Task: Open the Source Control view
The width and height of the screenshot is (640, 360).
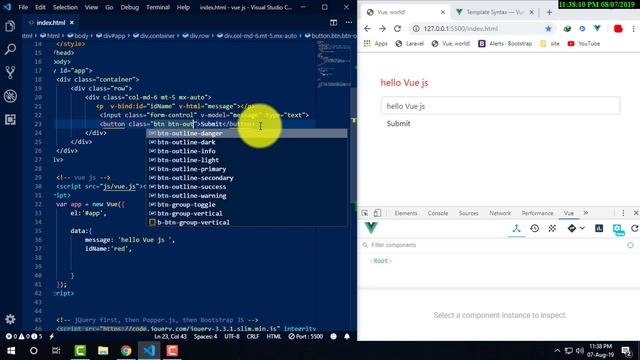Action: coord(10,73)
